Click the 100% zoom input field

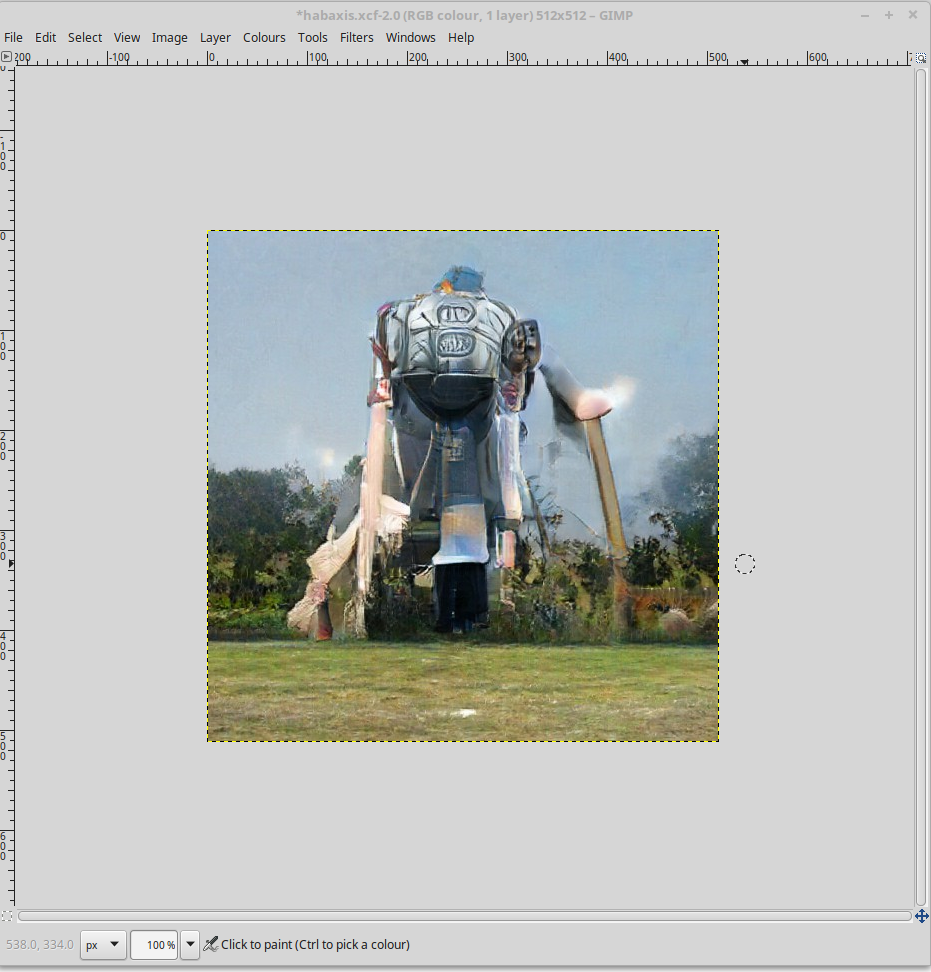[154, 945]
